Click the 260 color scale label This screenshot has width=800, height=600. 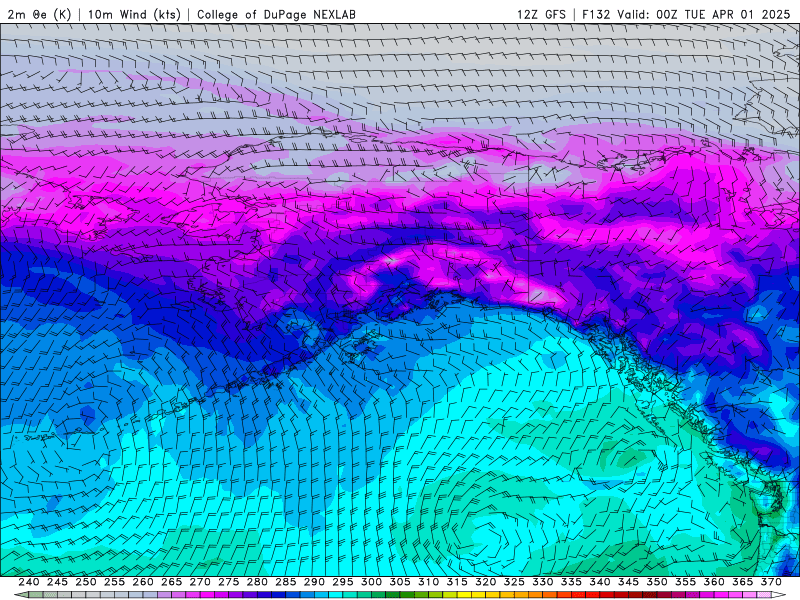click(143, 582)
